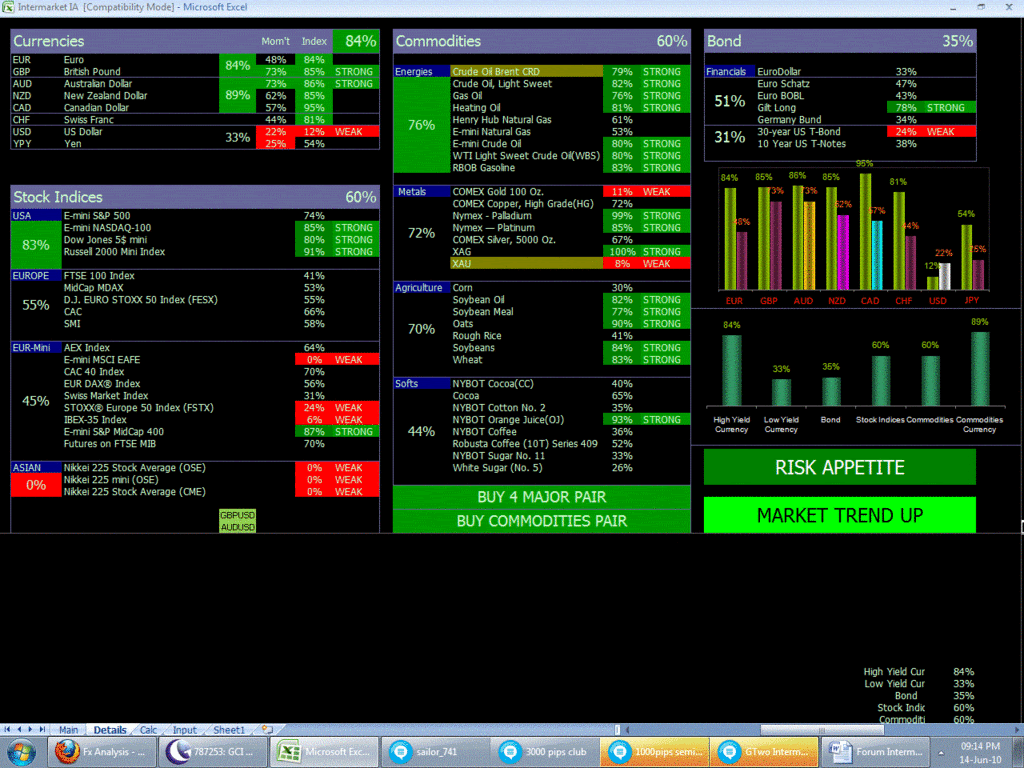Select the EUR-Mini region label
1024x768 pixels.
pyautogui.click(x=36, y=347)
